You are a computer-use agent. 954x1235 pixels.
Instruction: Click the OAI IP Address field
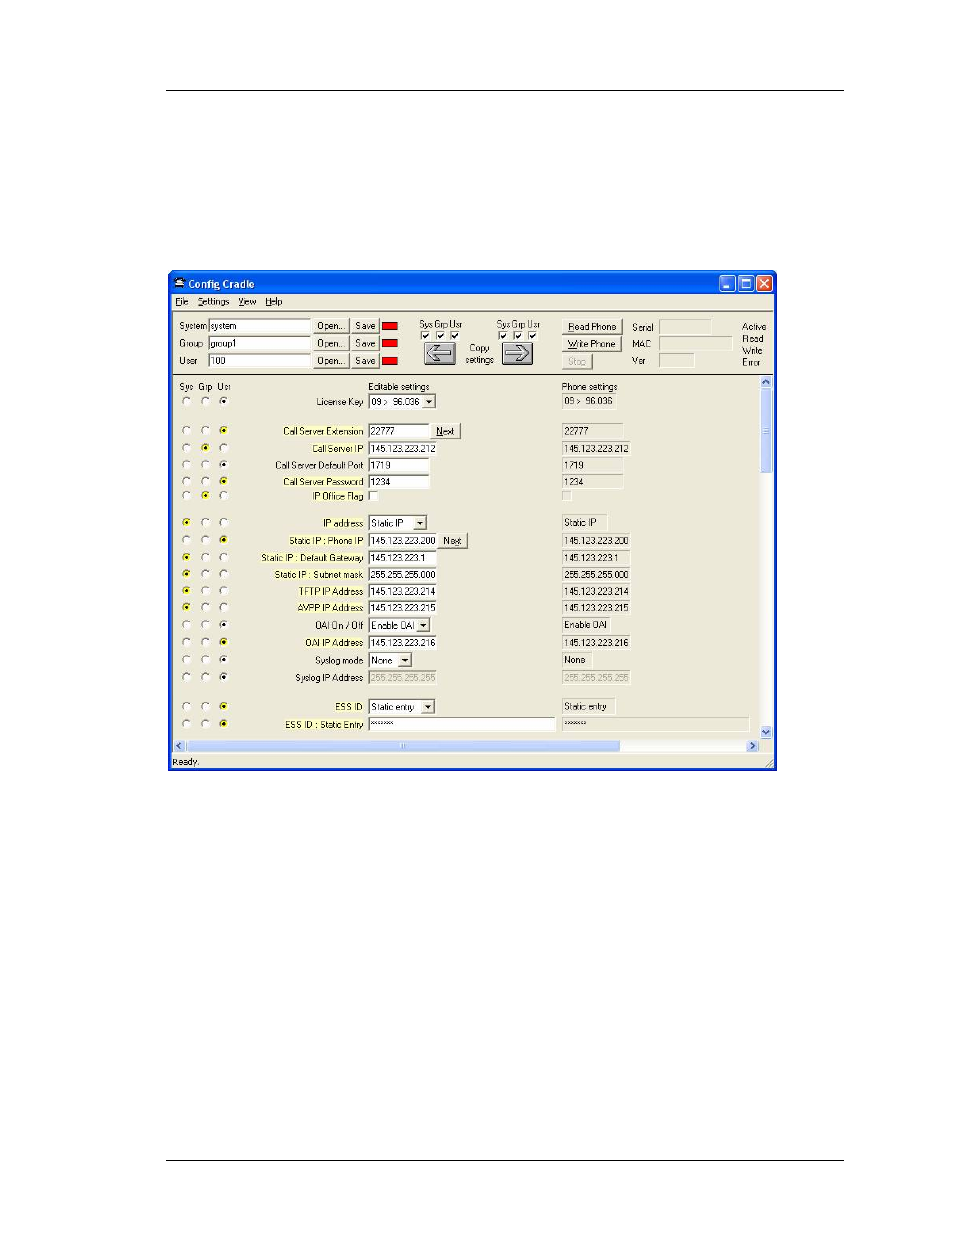point(403,643)
